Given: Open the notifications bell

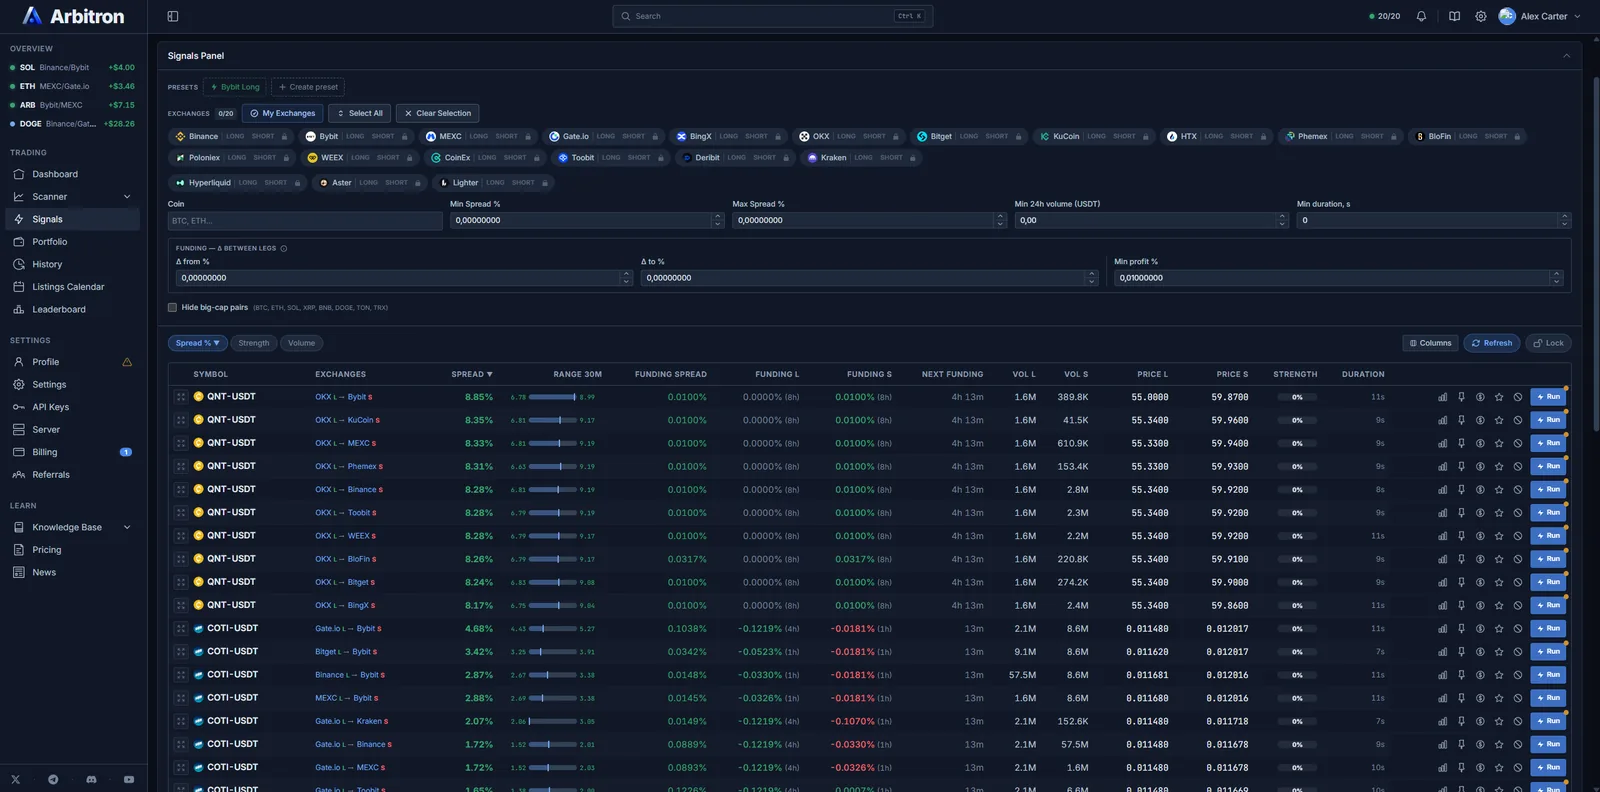Looking at the screenshot, I should pos(1421,16).
